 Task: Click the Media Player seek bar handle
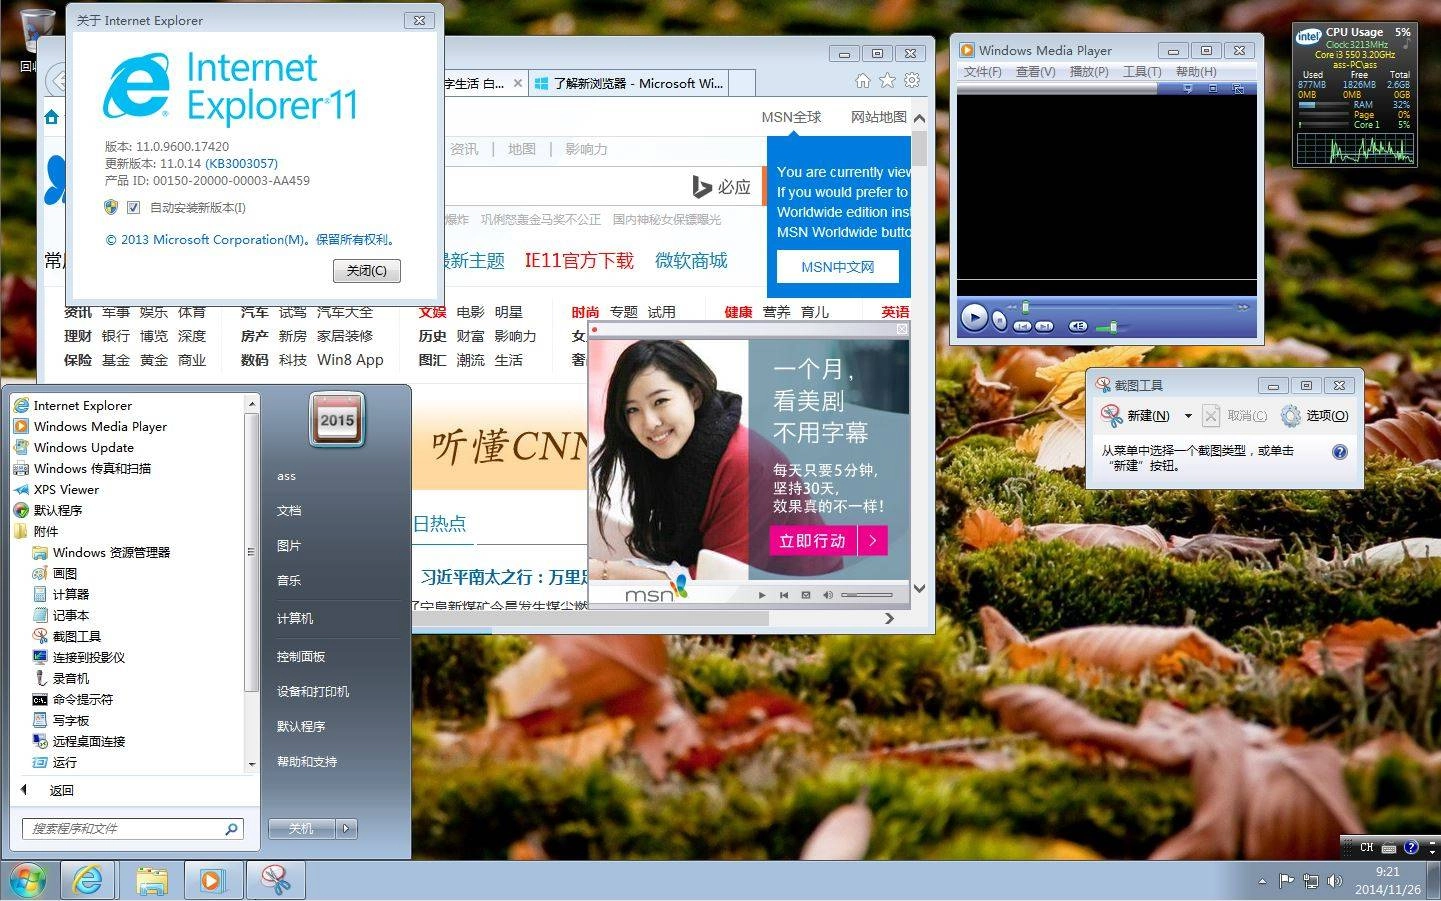click(1025, 307)
